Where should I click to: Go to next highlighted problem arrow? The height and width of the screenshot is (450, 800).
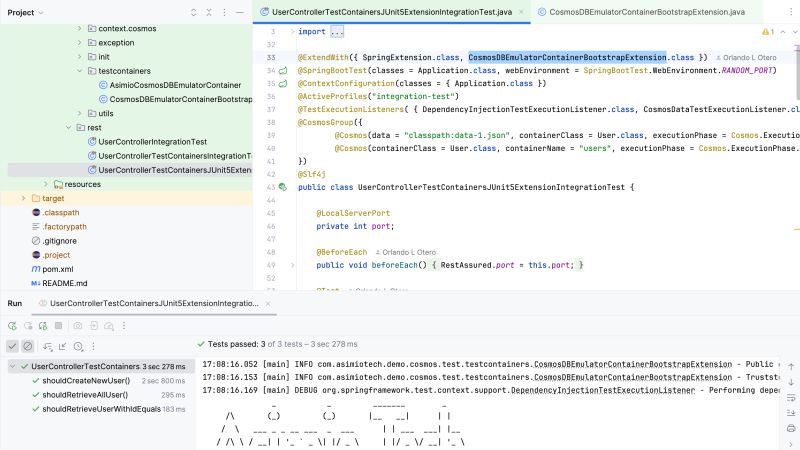[x=794, y=32]
